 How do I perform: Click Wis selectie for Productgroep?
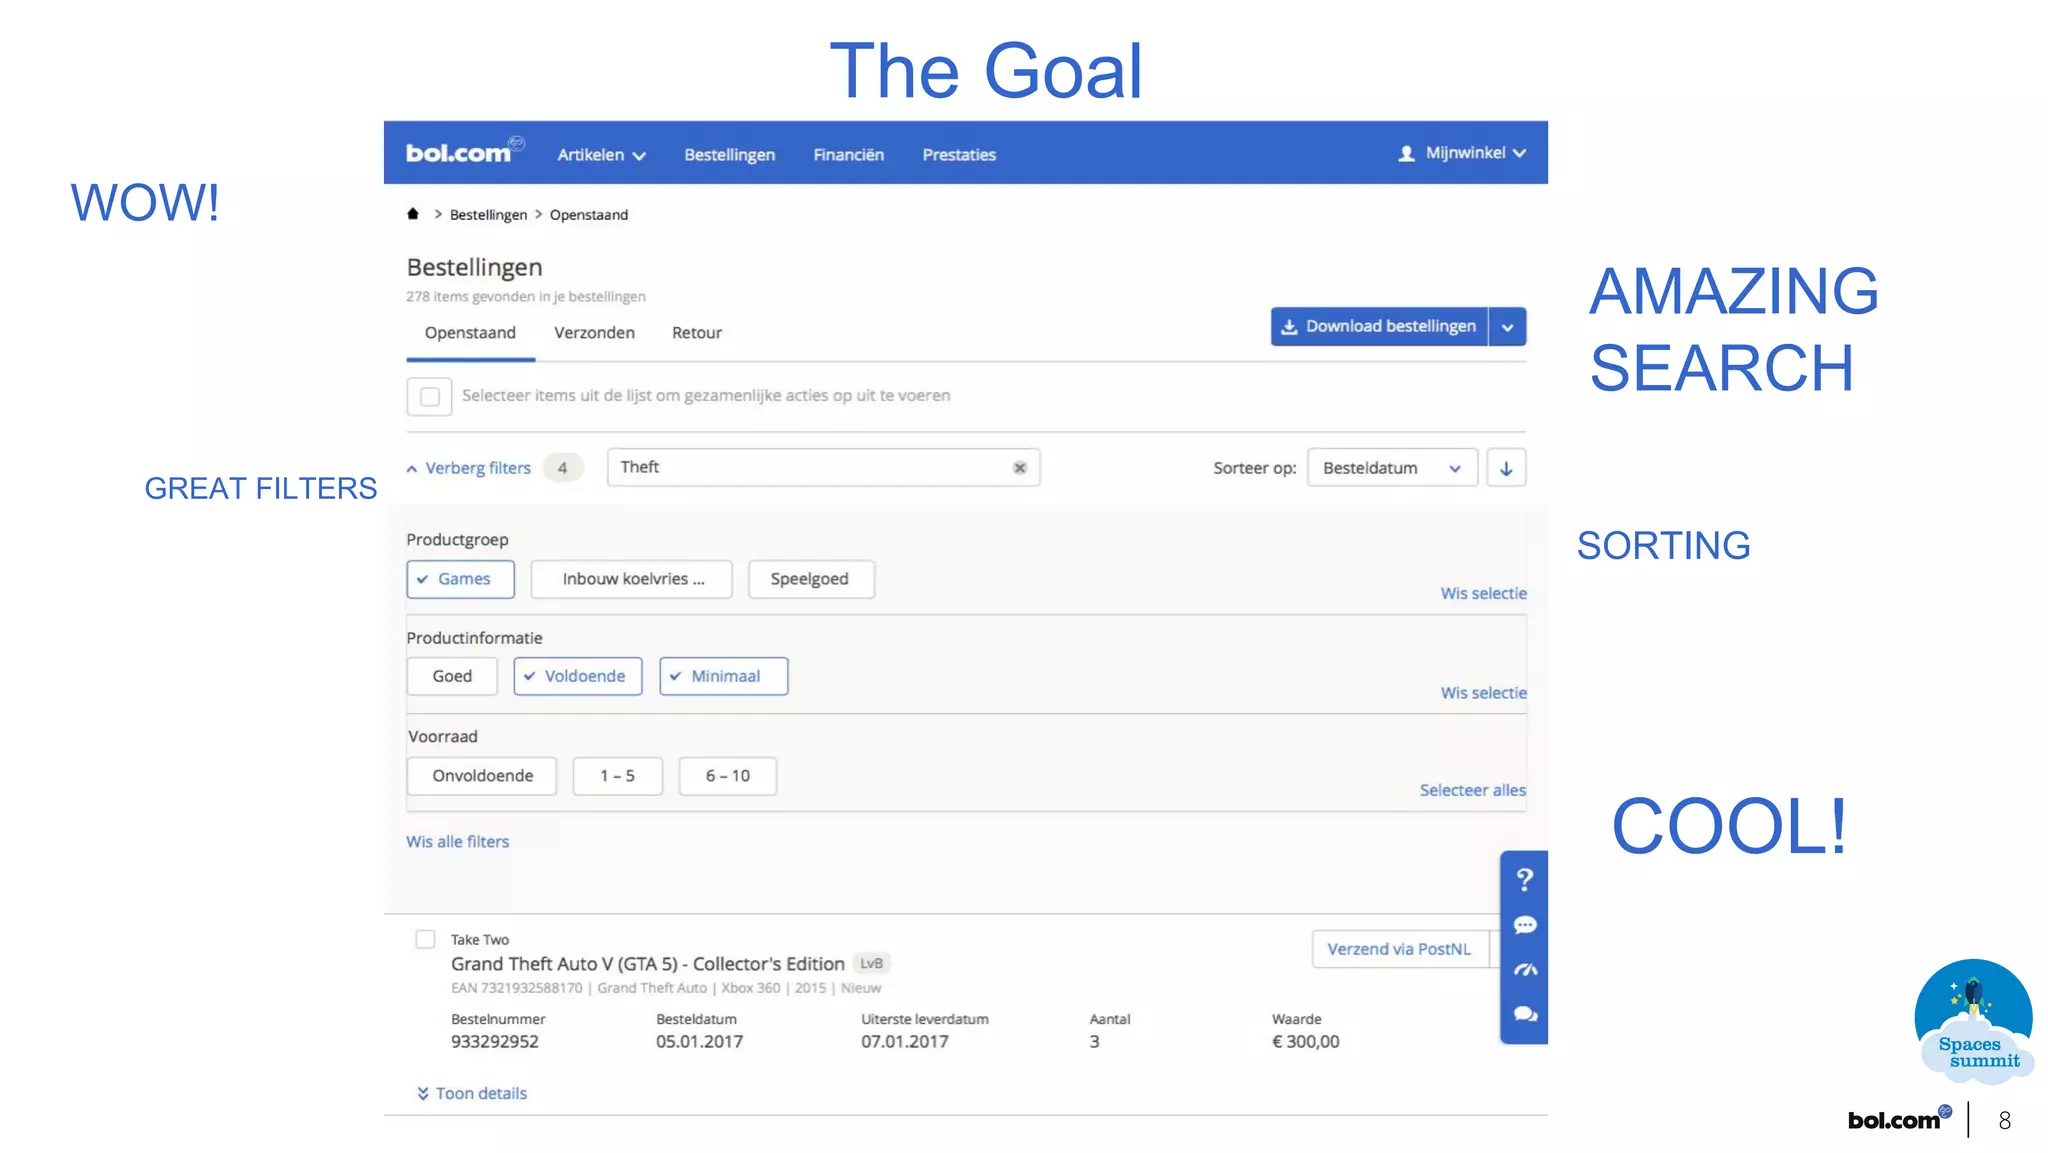coord(1483,594)
